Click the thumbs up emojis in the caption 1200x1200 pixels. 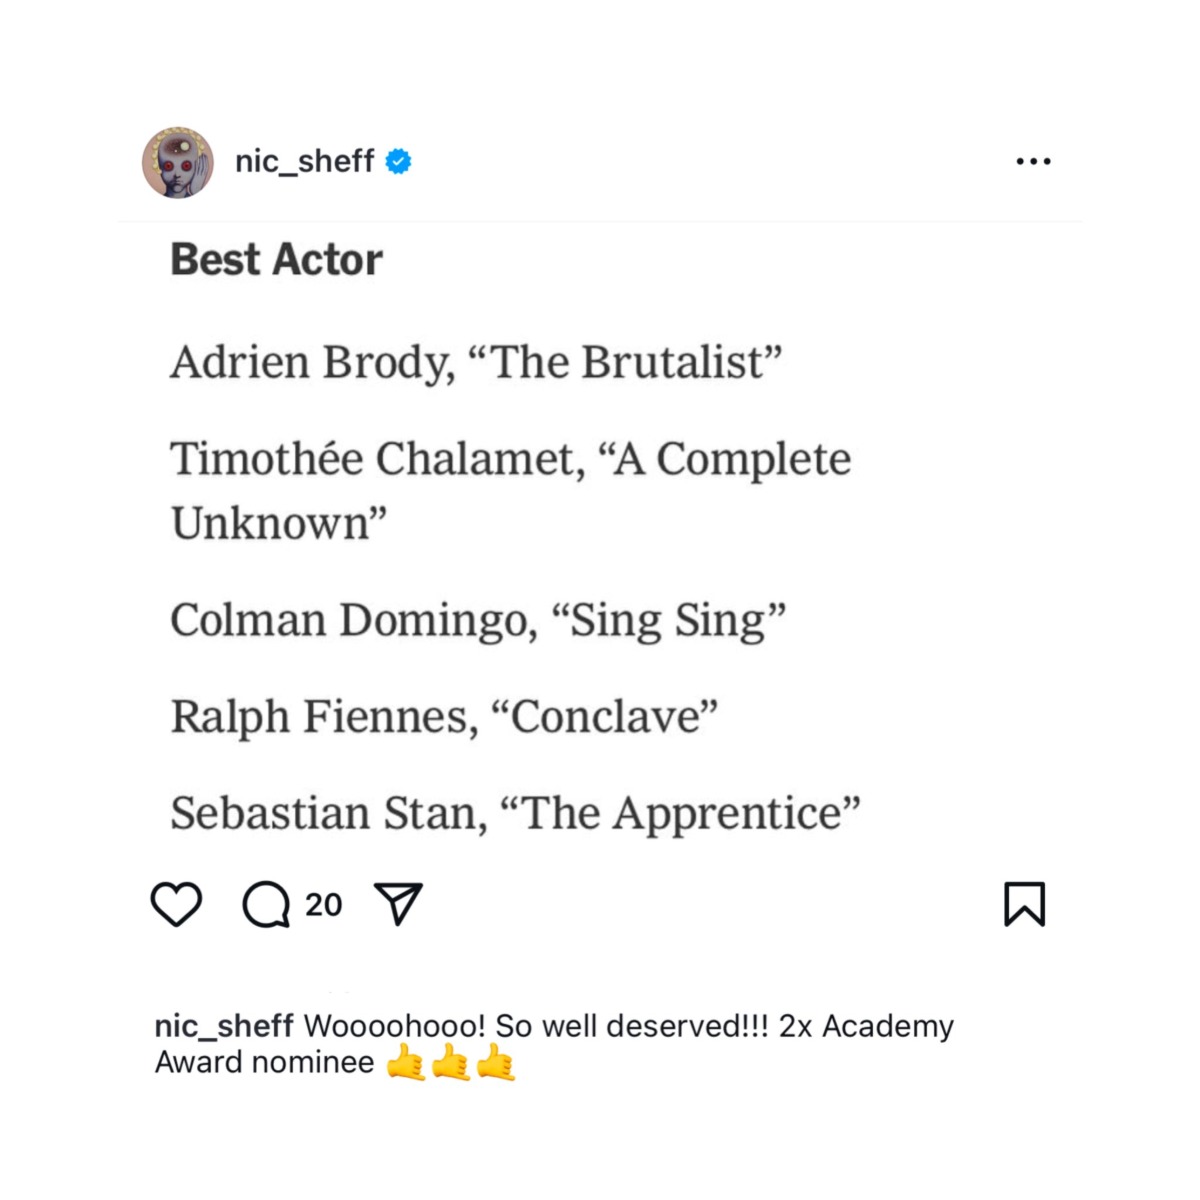coord(451,1063)
